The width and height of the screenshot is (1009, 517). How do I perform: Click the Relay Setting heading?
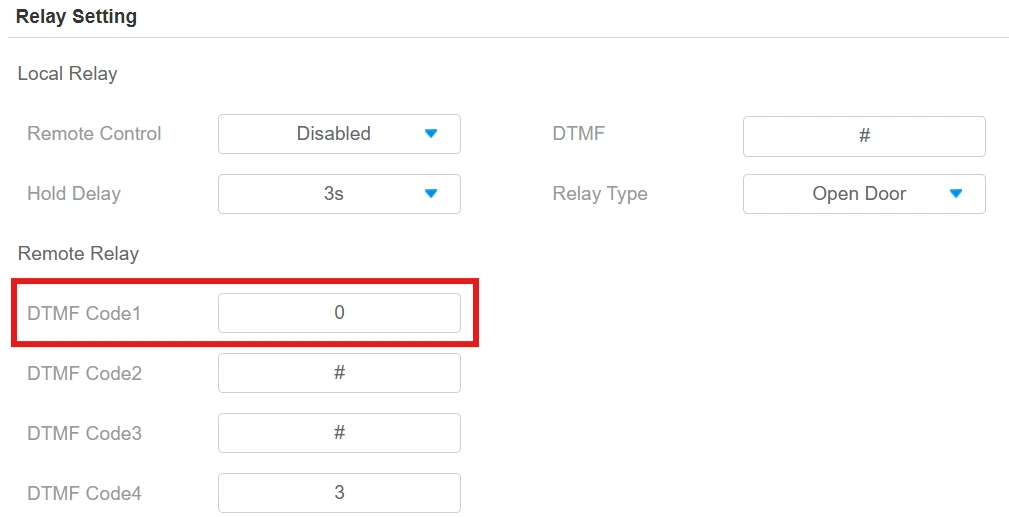(76, 17)
